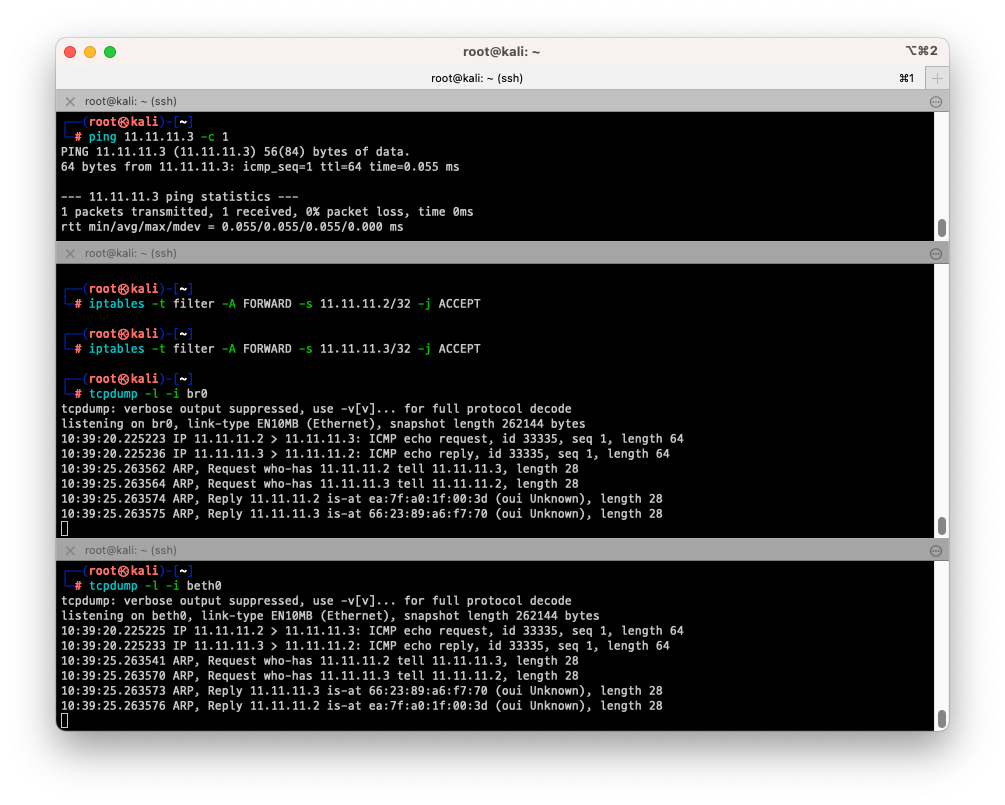Click the PING 11.11.11.3 56(84) bytes line
Viewport: 1005px width, 805px height.
[x=235, y=152]
